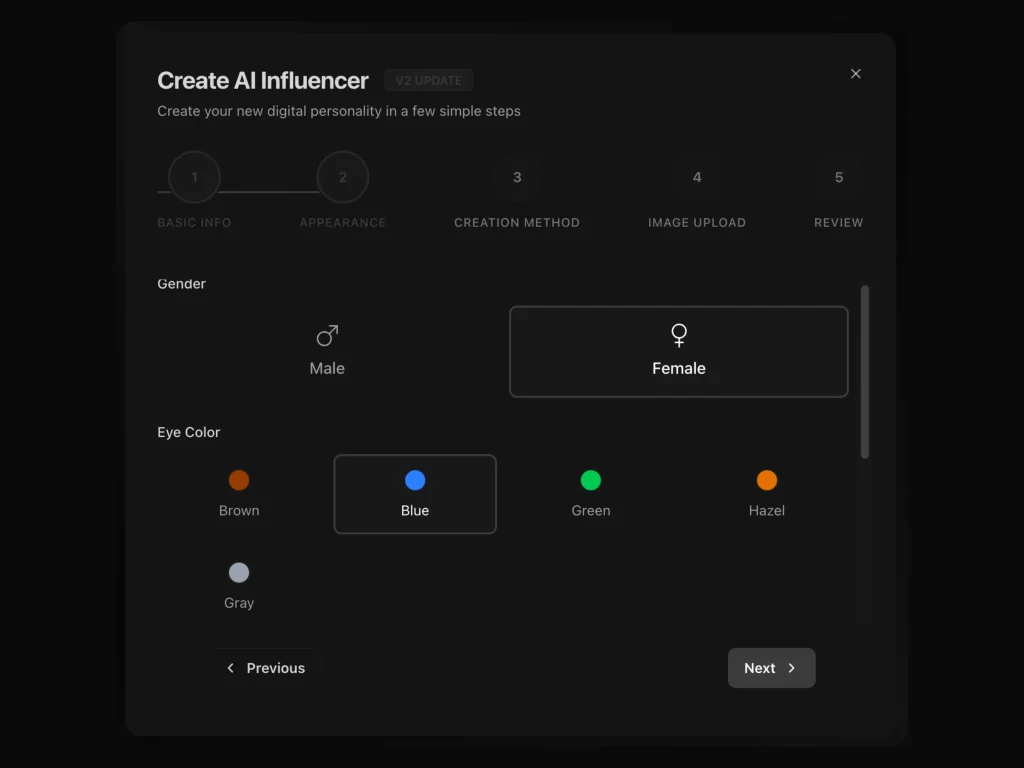Click the step 5 Review circle
The width and height of the screenshot is (1024, 768).
pyautogui.click(x=838, y=177)
